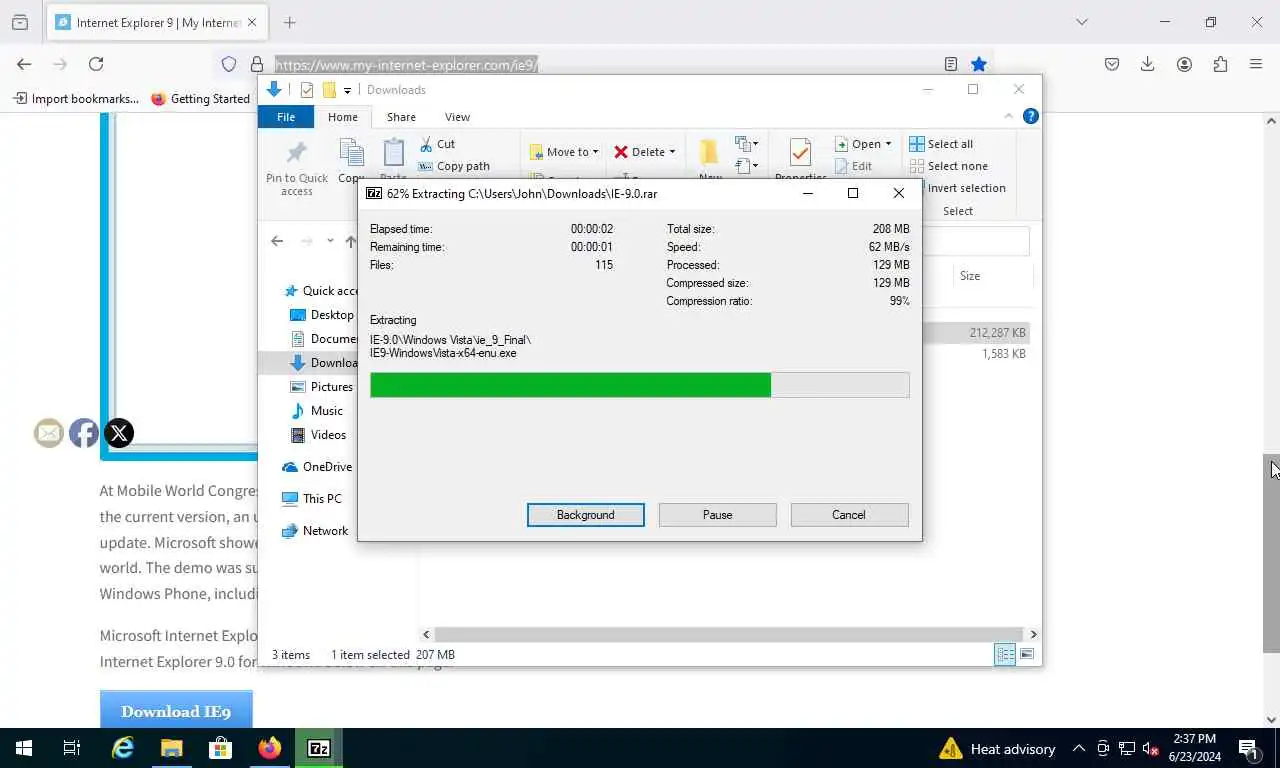
Task: Switch to View tab in Explorer
Action: (457, 117)
